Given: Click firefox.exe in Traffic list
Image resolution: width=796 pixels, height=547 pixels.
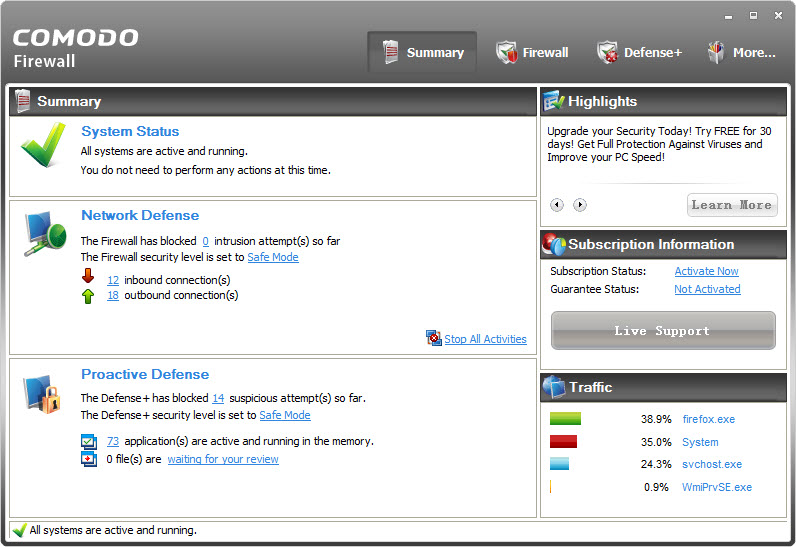Looking at the screenshot, I should 709,420.
